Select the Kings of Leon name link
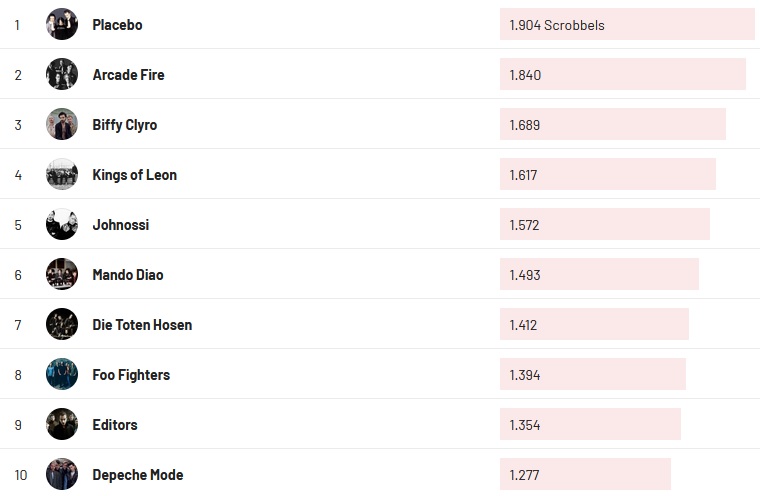760x496 pixels. [134, 175]
